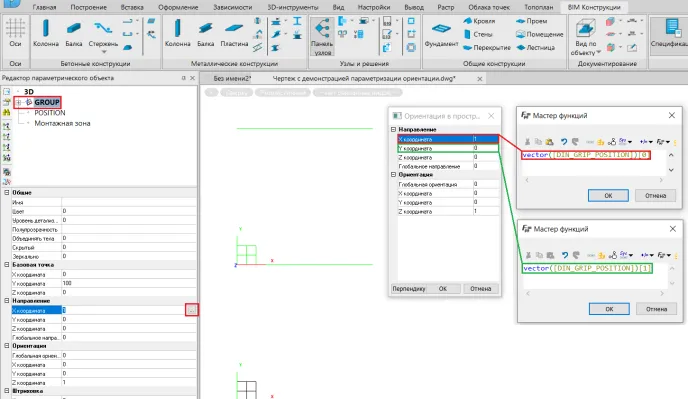Click Y координата value field under Базовая точка
The width and height of the screenshot is (688, 399).
pyautogui.click(x=129, y=283)
